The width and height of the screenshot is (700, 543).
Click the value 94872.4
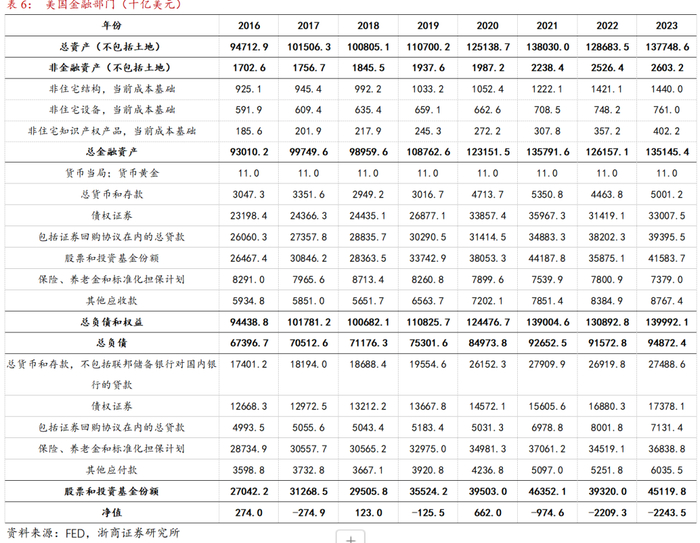[x=667, y=343]
